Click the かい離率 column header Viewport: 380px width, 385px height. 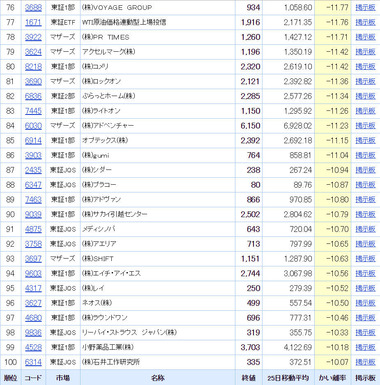click(x=332, y=378)
